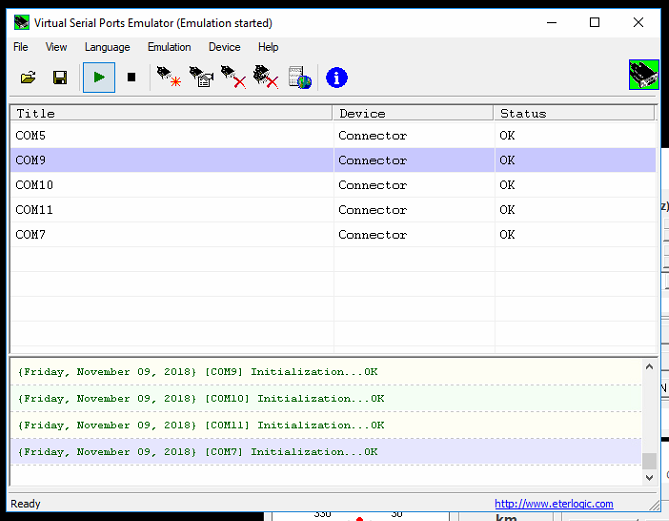
Task: Open the Help menu
Action: pos(268,47)
